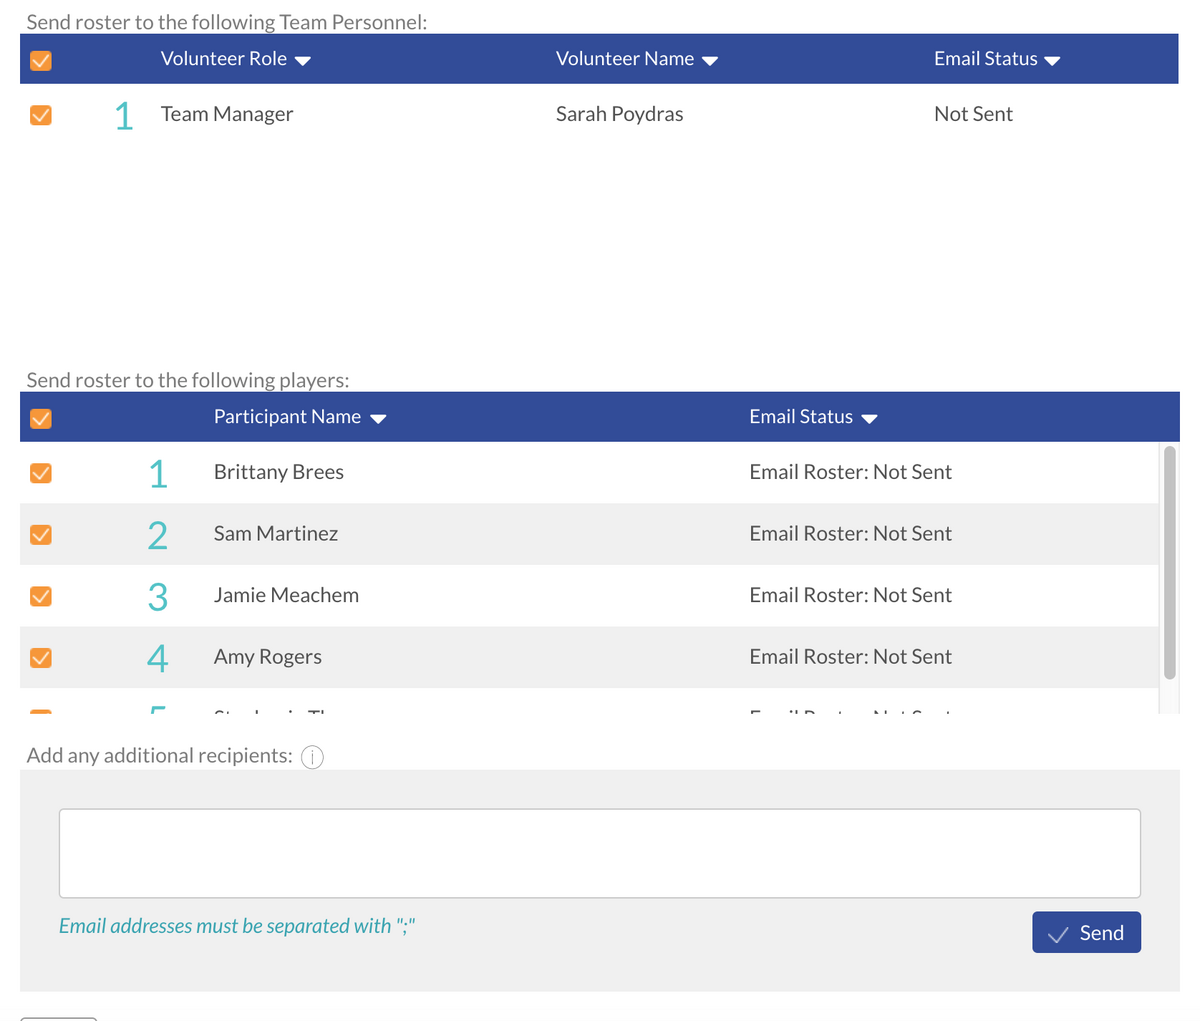The width and height of the screenshot is (1200, 1021).
Task: Uncheck Brittany Brees from roster email
Action: [x=40, y=472]
